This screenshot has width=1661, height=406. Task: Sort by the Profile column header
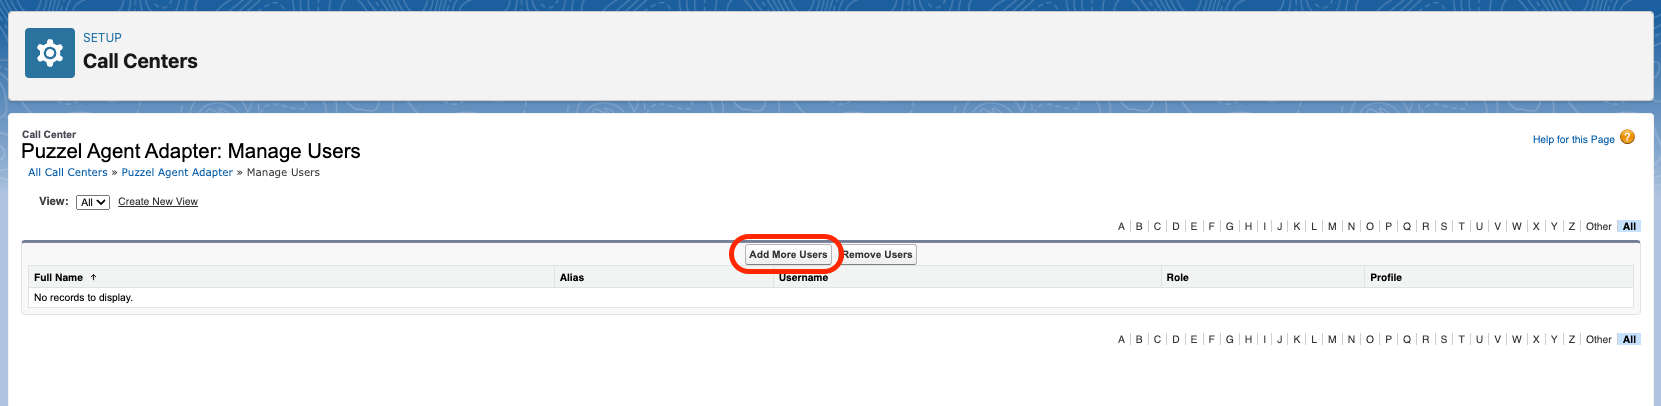(x=1385, y=278)
